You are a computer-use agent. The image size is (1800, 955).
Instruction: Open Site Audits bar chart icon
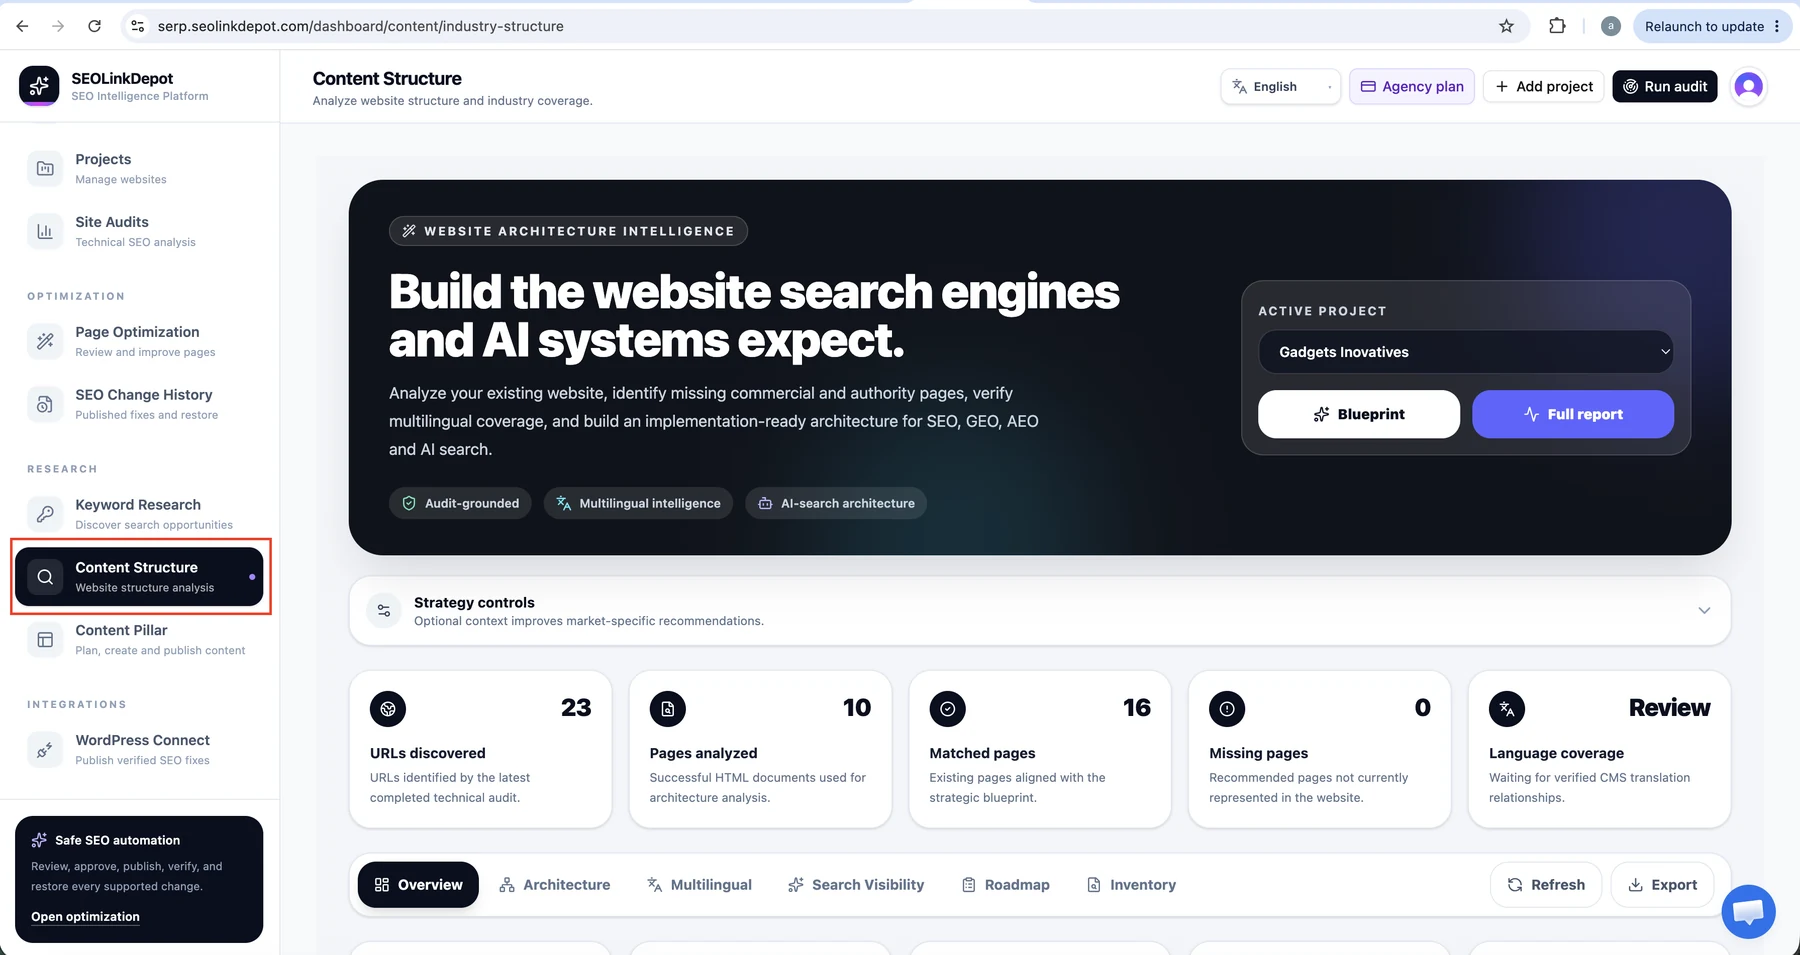pyautogui.click(x=45, y=231)
